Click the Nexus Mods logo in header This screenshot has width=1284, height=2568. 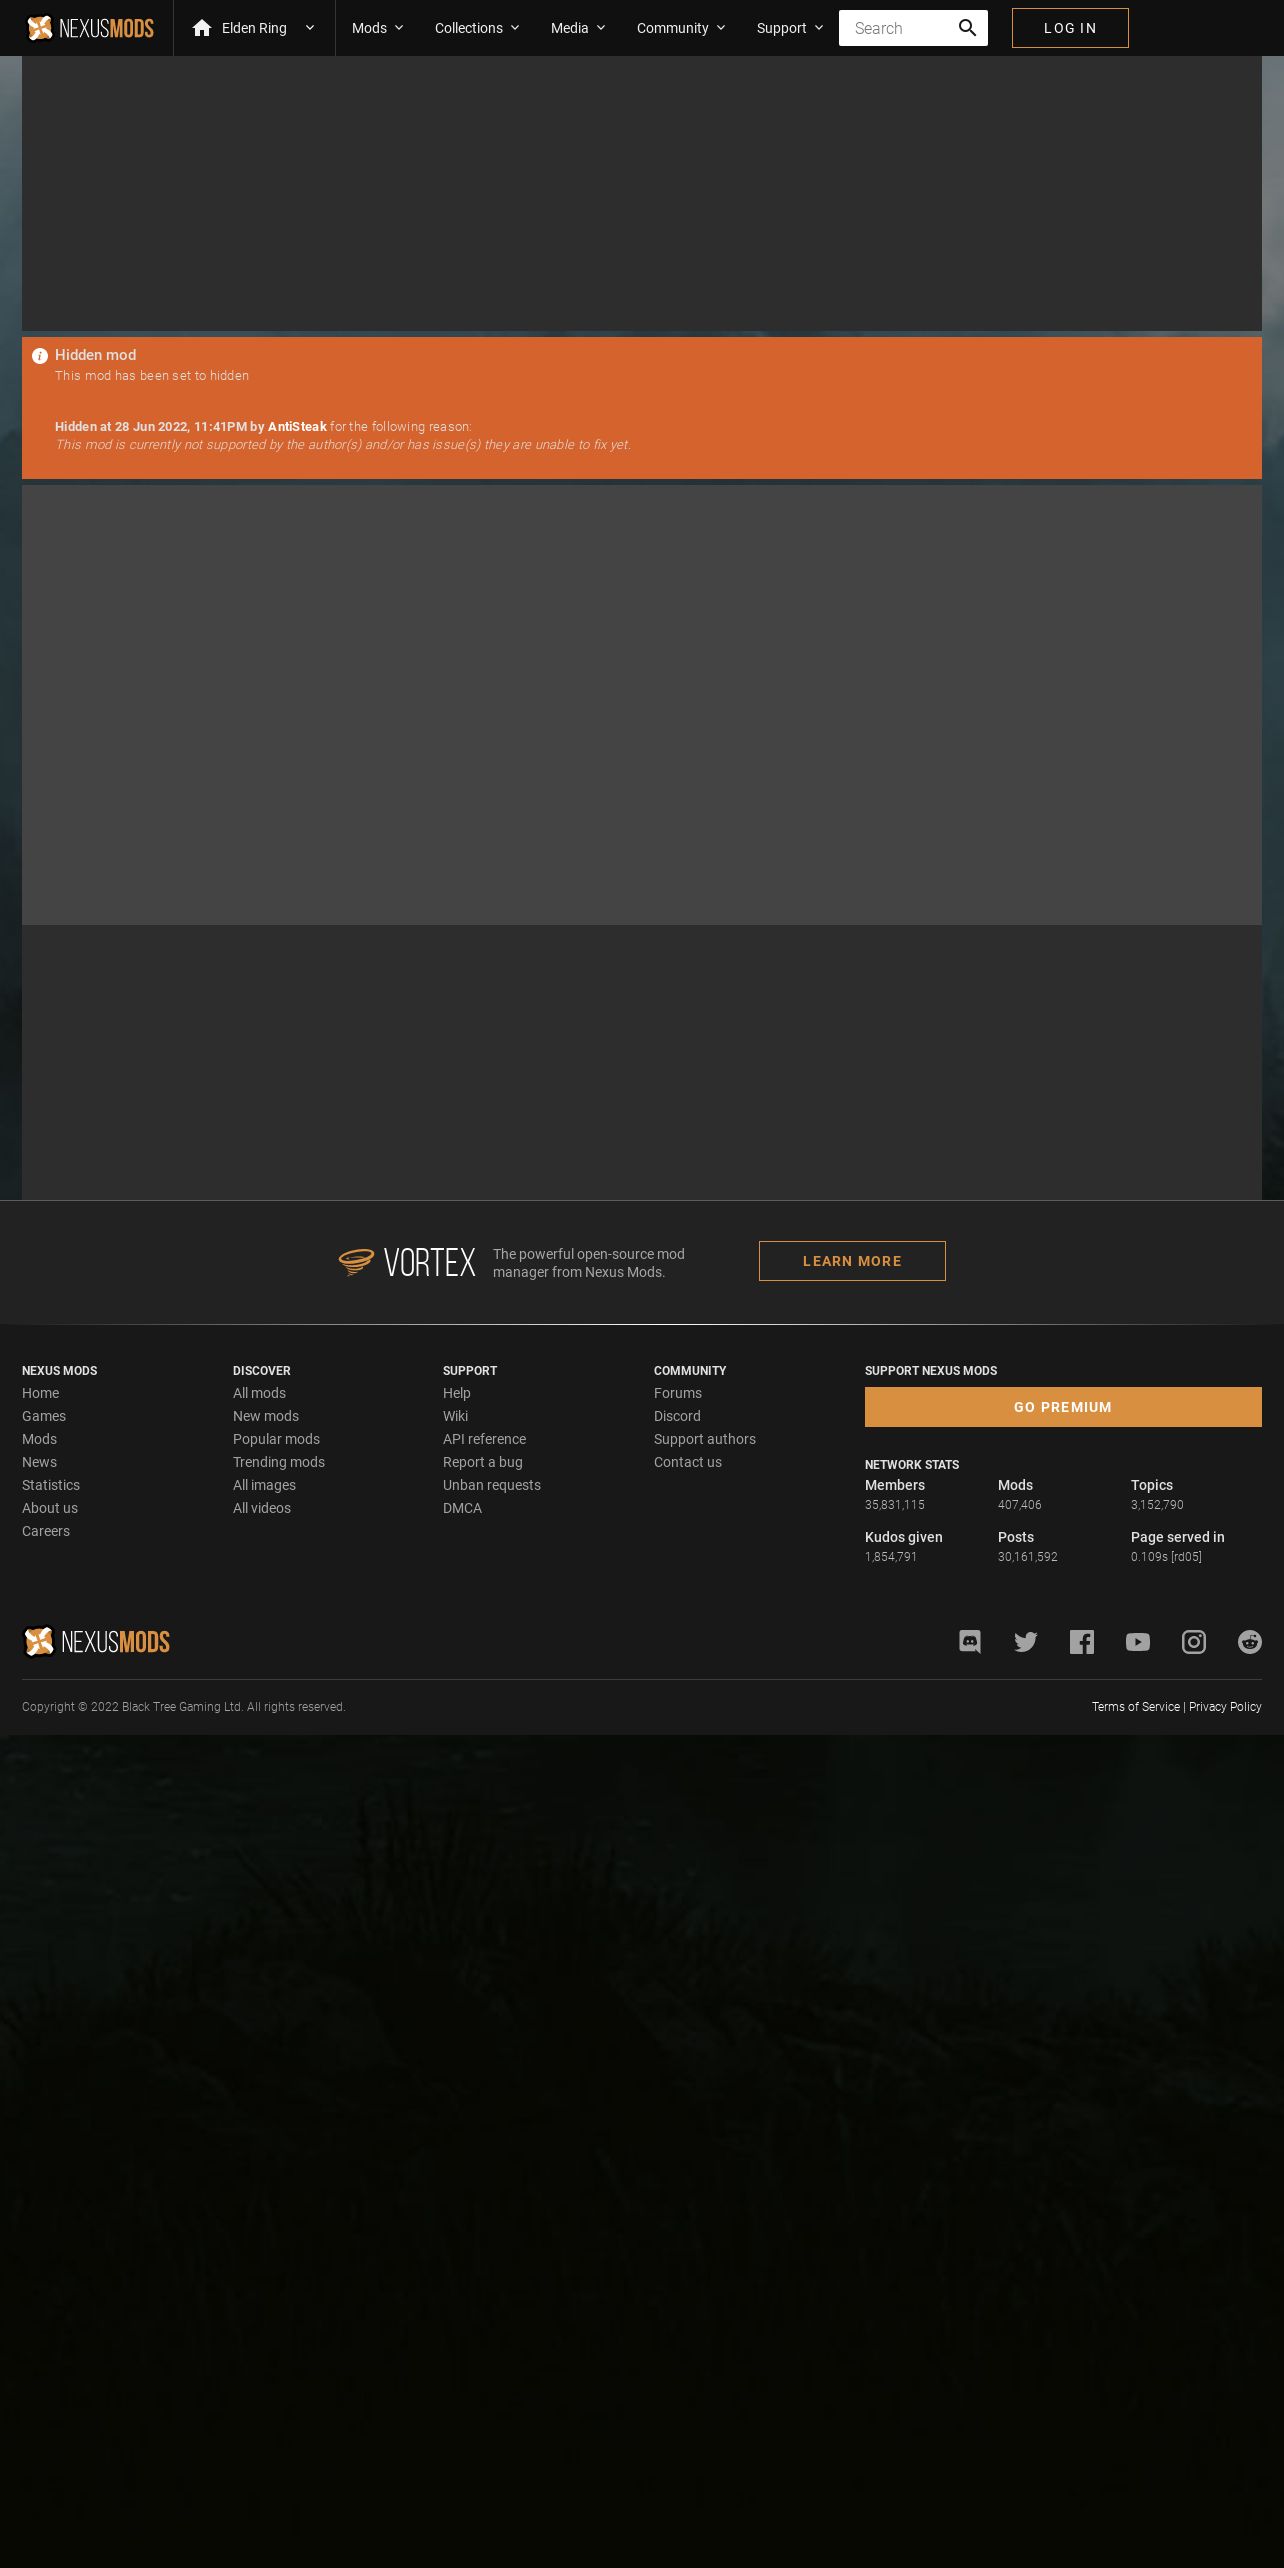pos(90,28)
